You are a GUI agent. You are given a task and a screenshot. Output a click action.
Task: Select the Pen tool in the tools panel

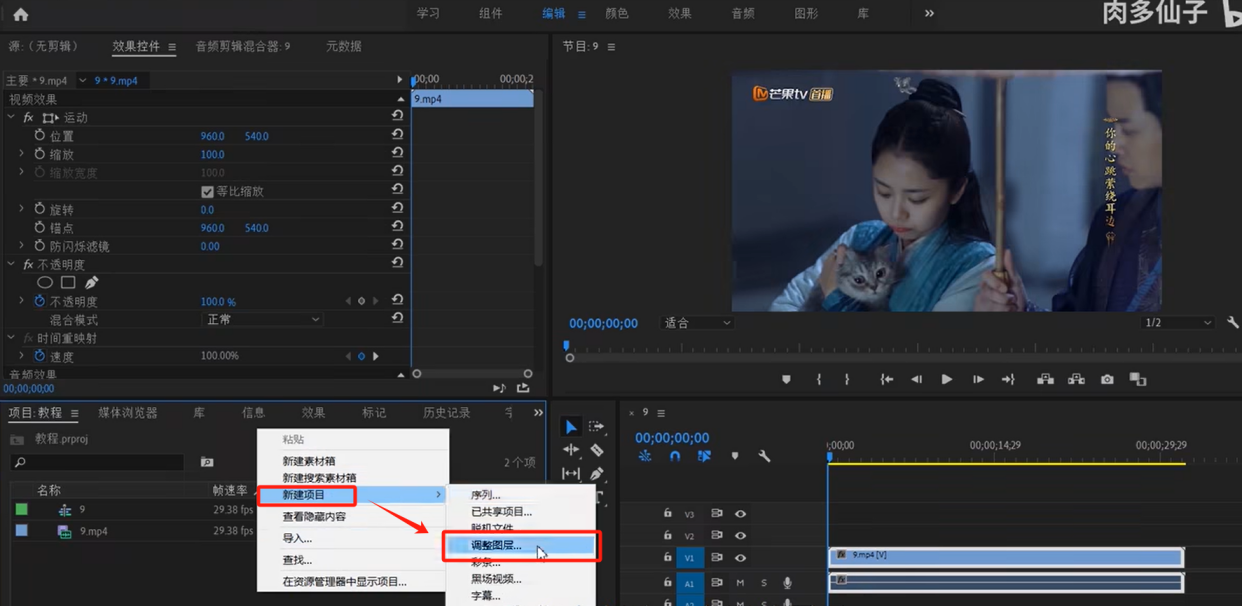click(597, 473)
